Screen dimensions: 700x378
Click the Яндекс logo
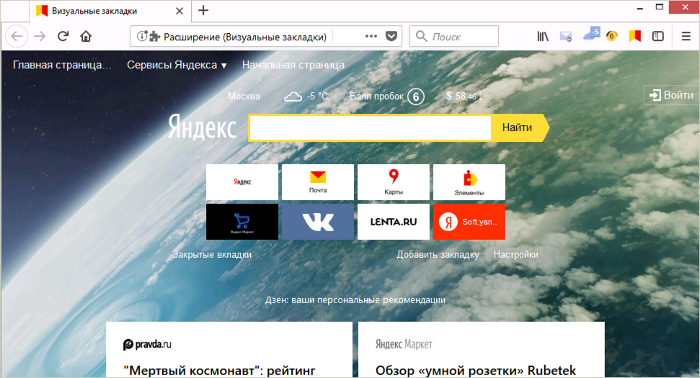(x=202, y=127)
